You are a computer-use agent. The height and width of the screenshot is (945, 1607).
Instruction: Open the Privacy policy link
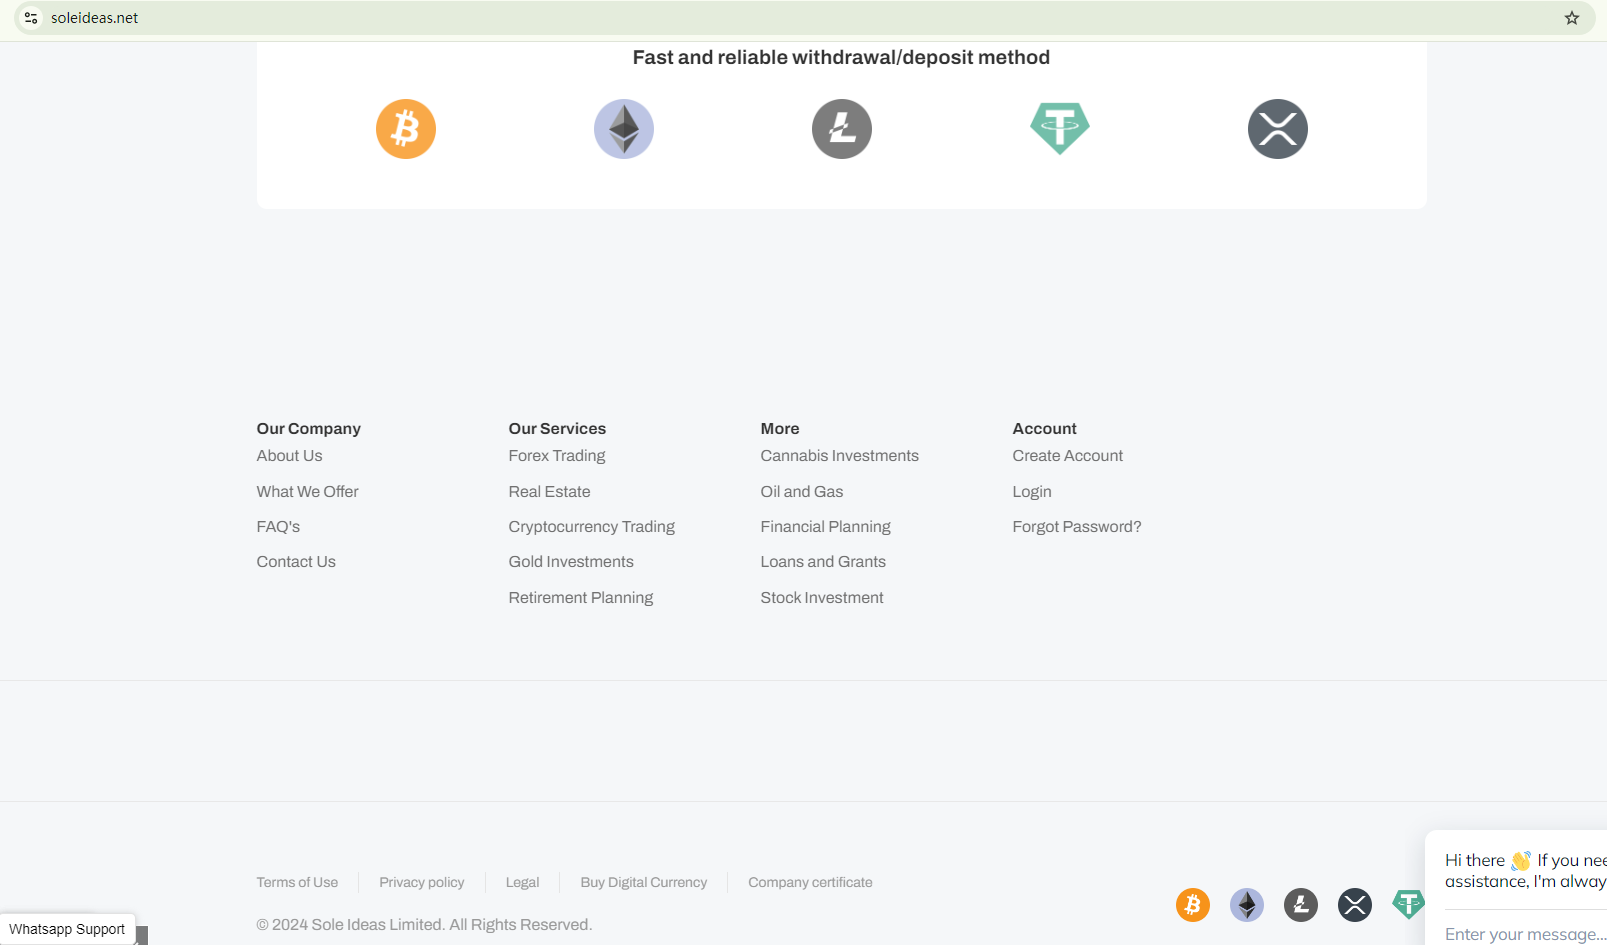422,883
